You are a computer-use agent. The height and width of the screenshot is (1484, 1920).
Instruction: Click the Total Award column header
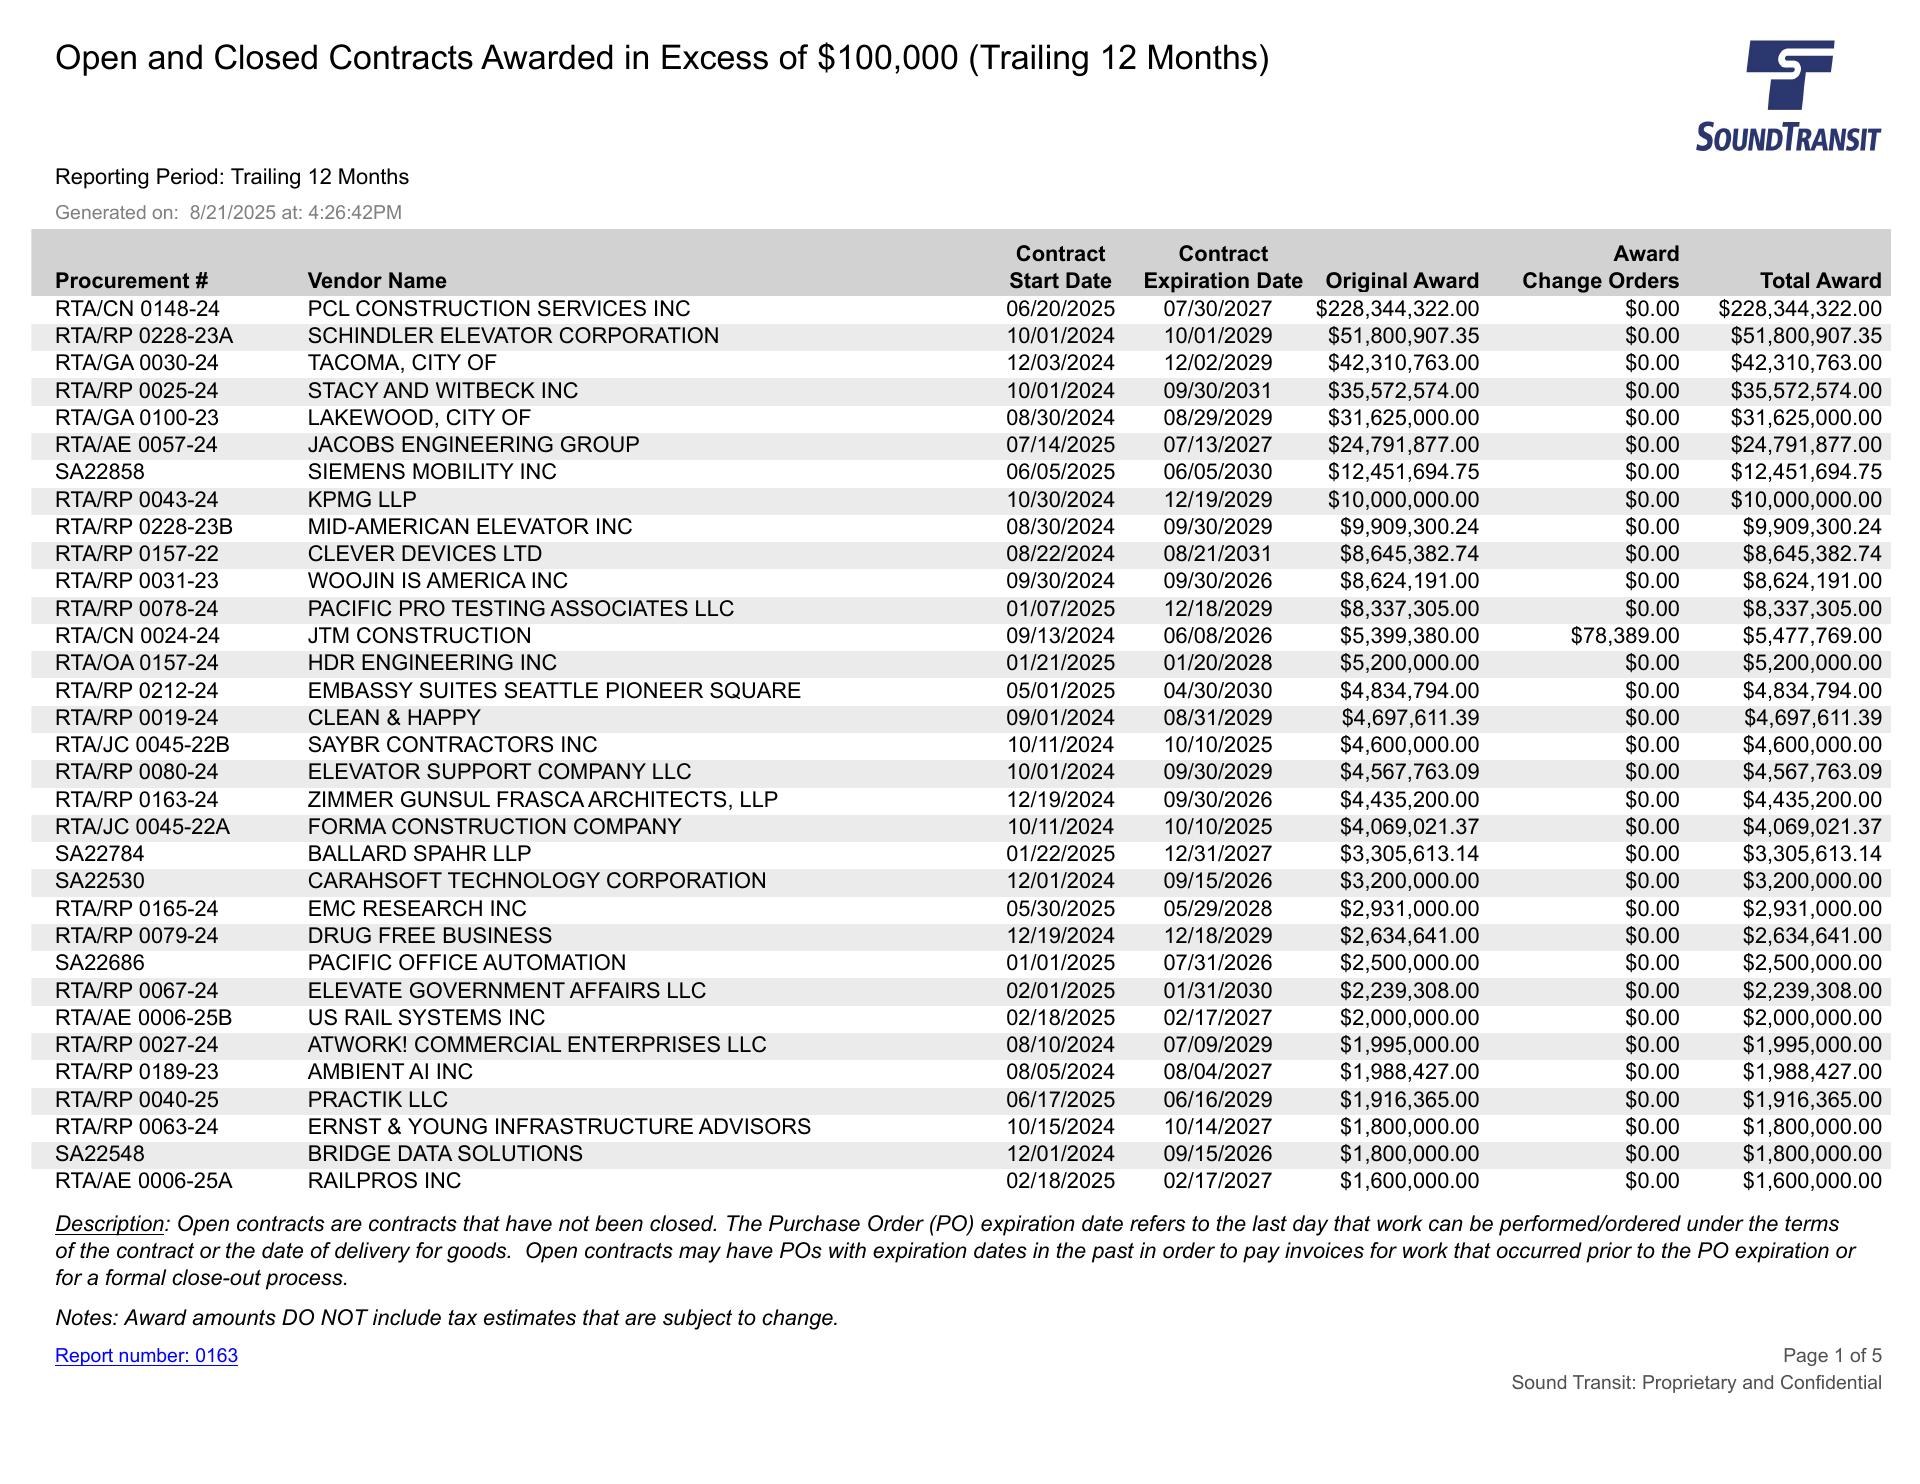click(x=1820, y=281)
